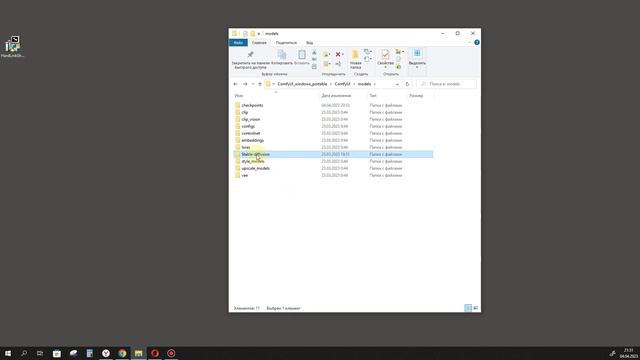Click the models segment in the address path
The height and width of the screenshot is (360, 640).
pos(364,84)
